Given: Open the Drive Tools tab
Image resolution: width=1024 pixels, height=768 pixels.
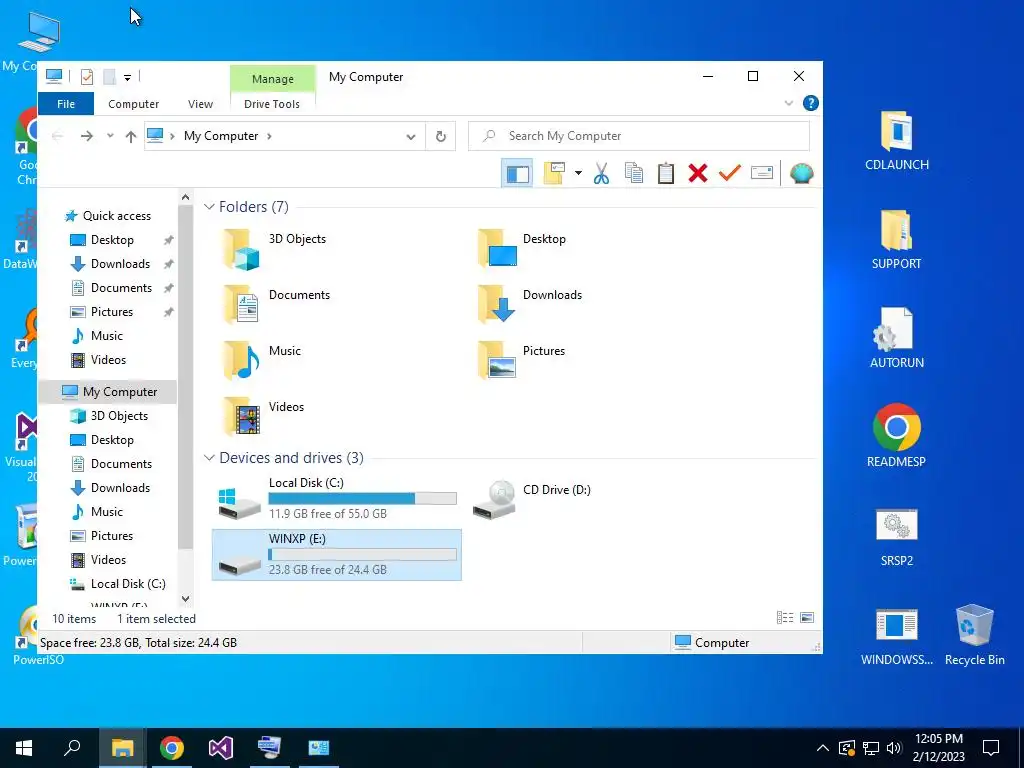Looking at the screenshot, I should (x=272, y=104).
